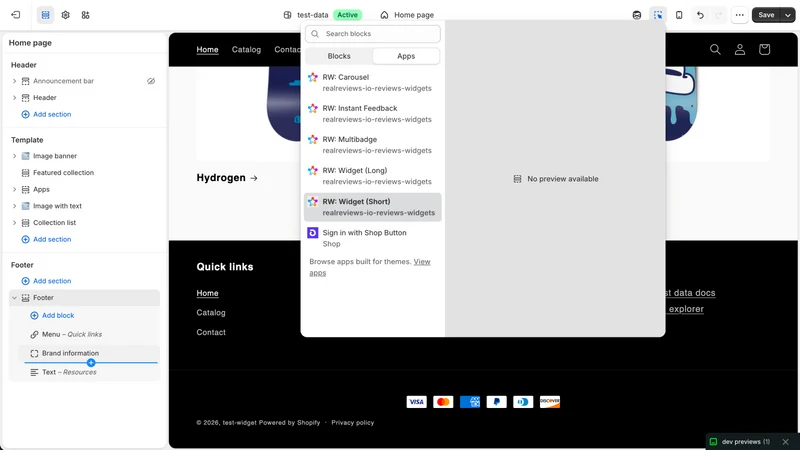Image resolution: width=800 pixels, height=450 pixels.
Task: Add section under Header group
Action: (46, 114)
